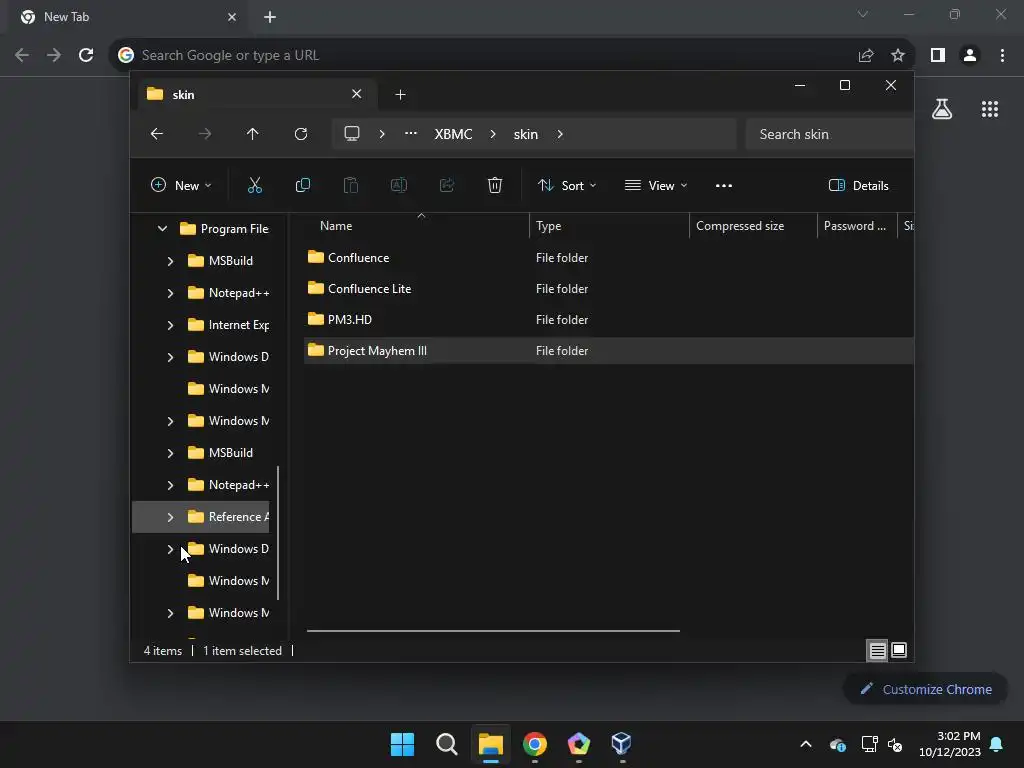This screenshot has width=1024, height=768.
Task: Add a new Explorer tab
Action: [400, 95]
